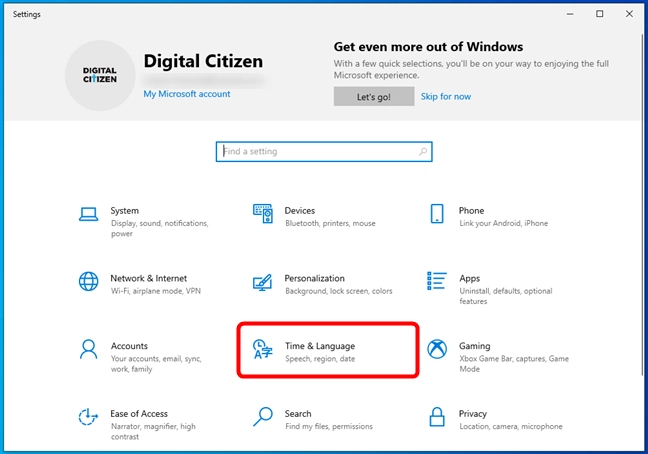Open the System settings title
The image size is (648, 454).
124,211
